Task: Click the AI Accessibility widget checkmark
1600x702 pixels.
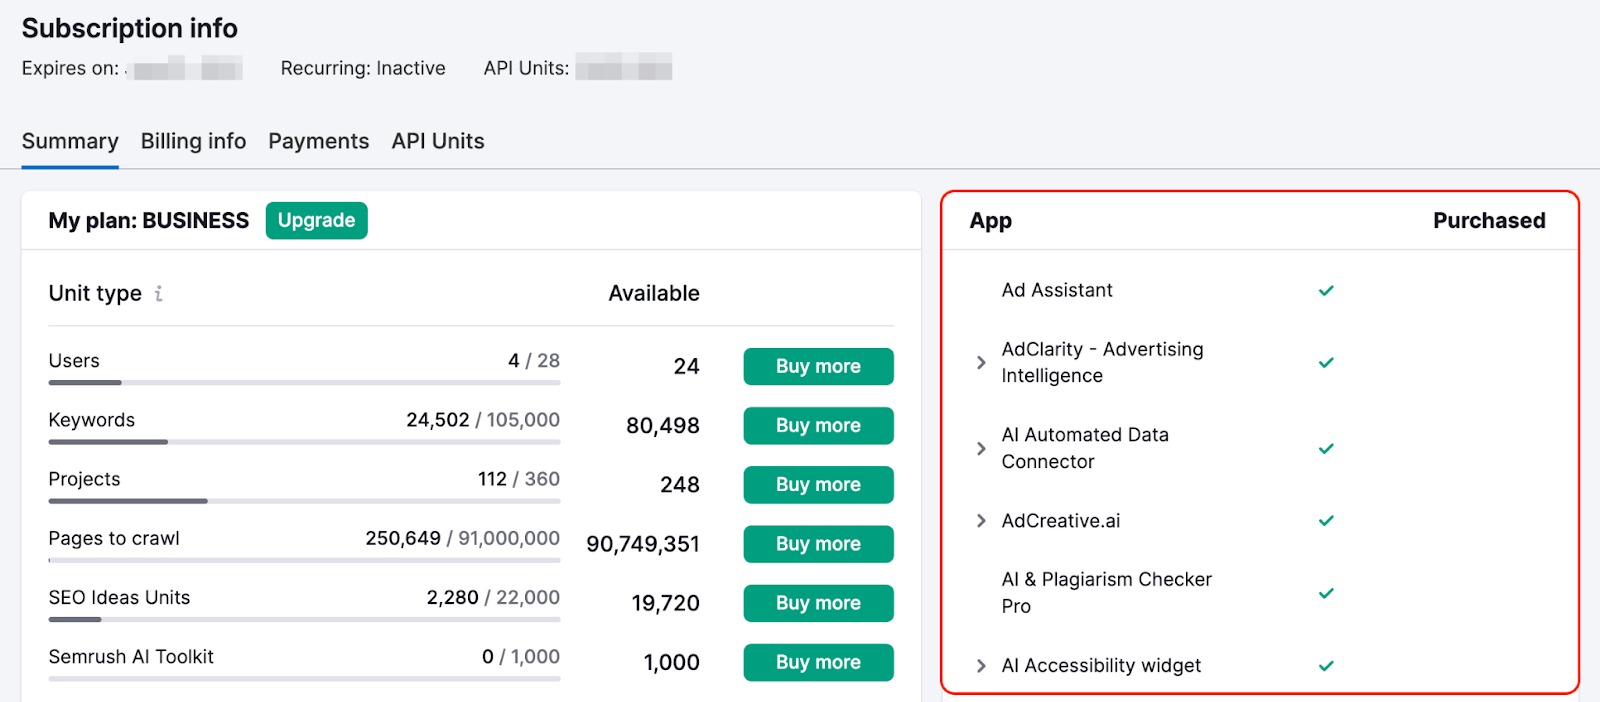Action: [x=1326, y=666]
